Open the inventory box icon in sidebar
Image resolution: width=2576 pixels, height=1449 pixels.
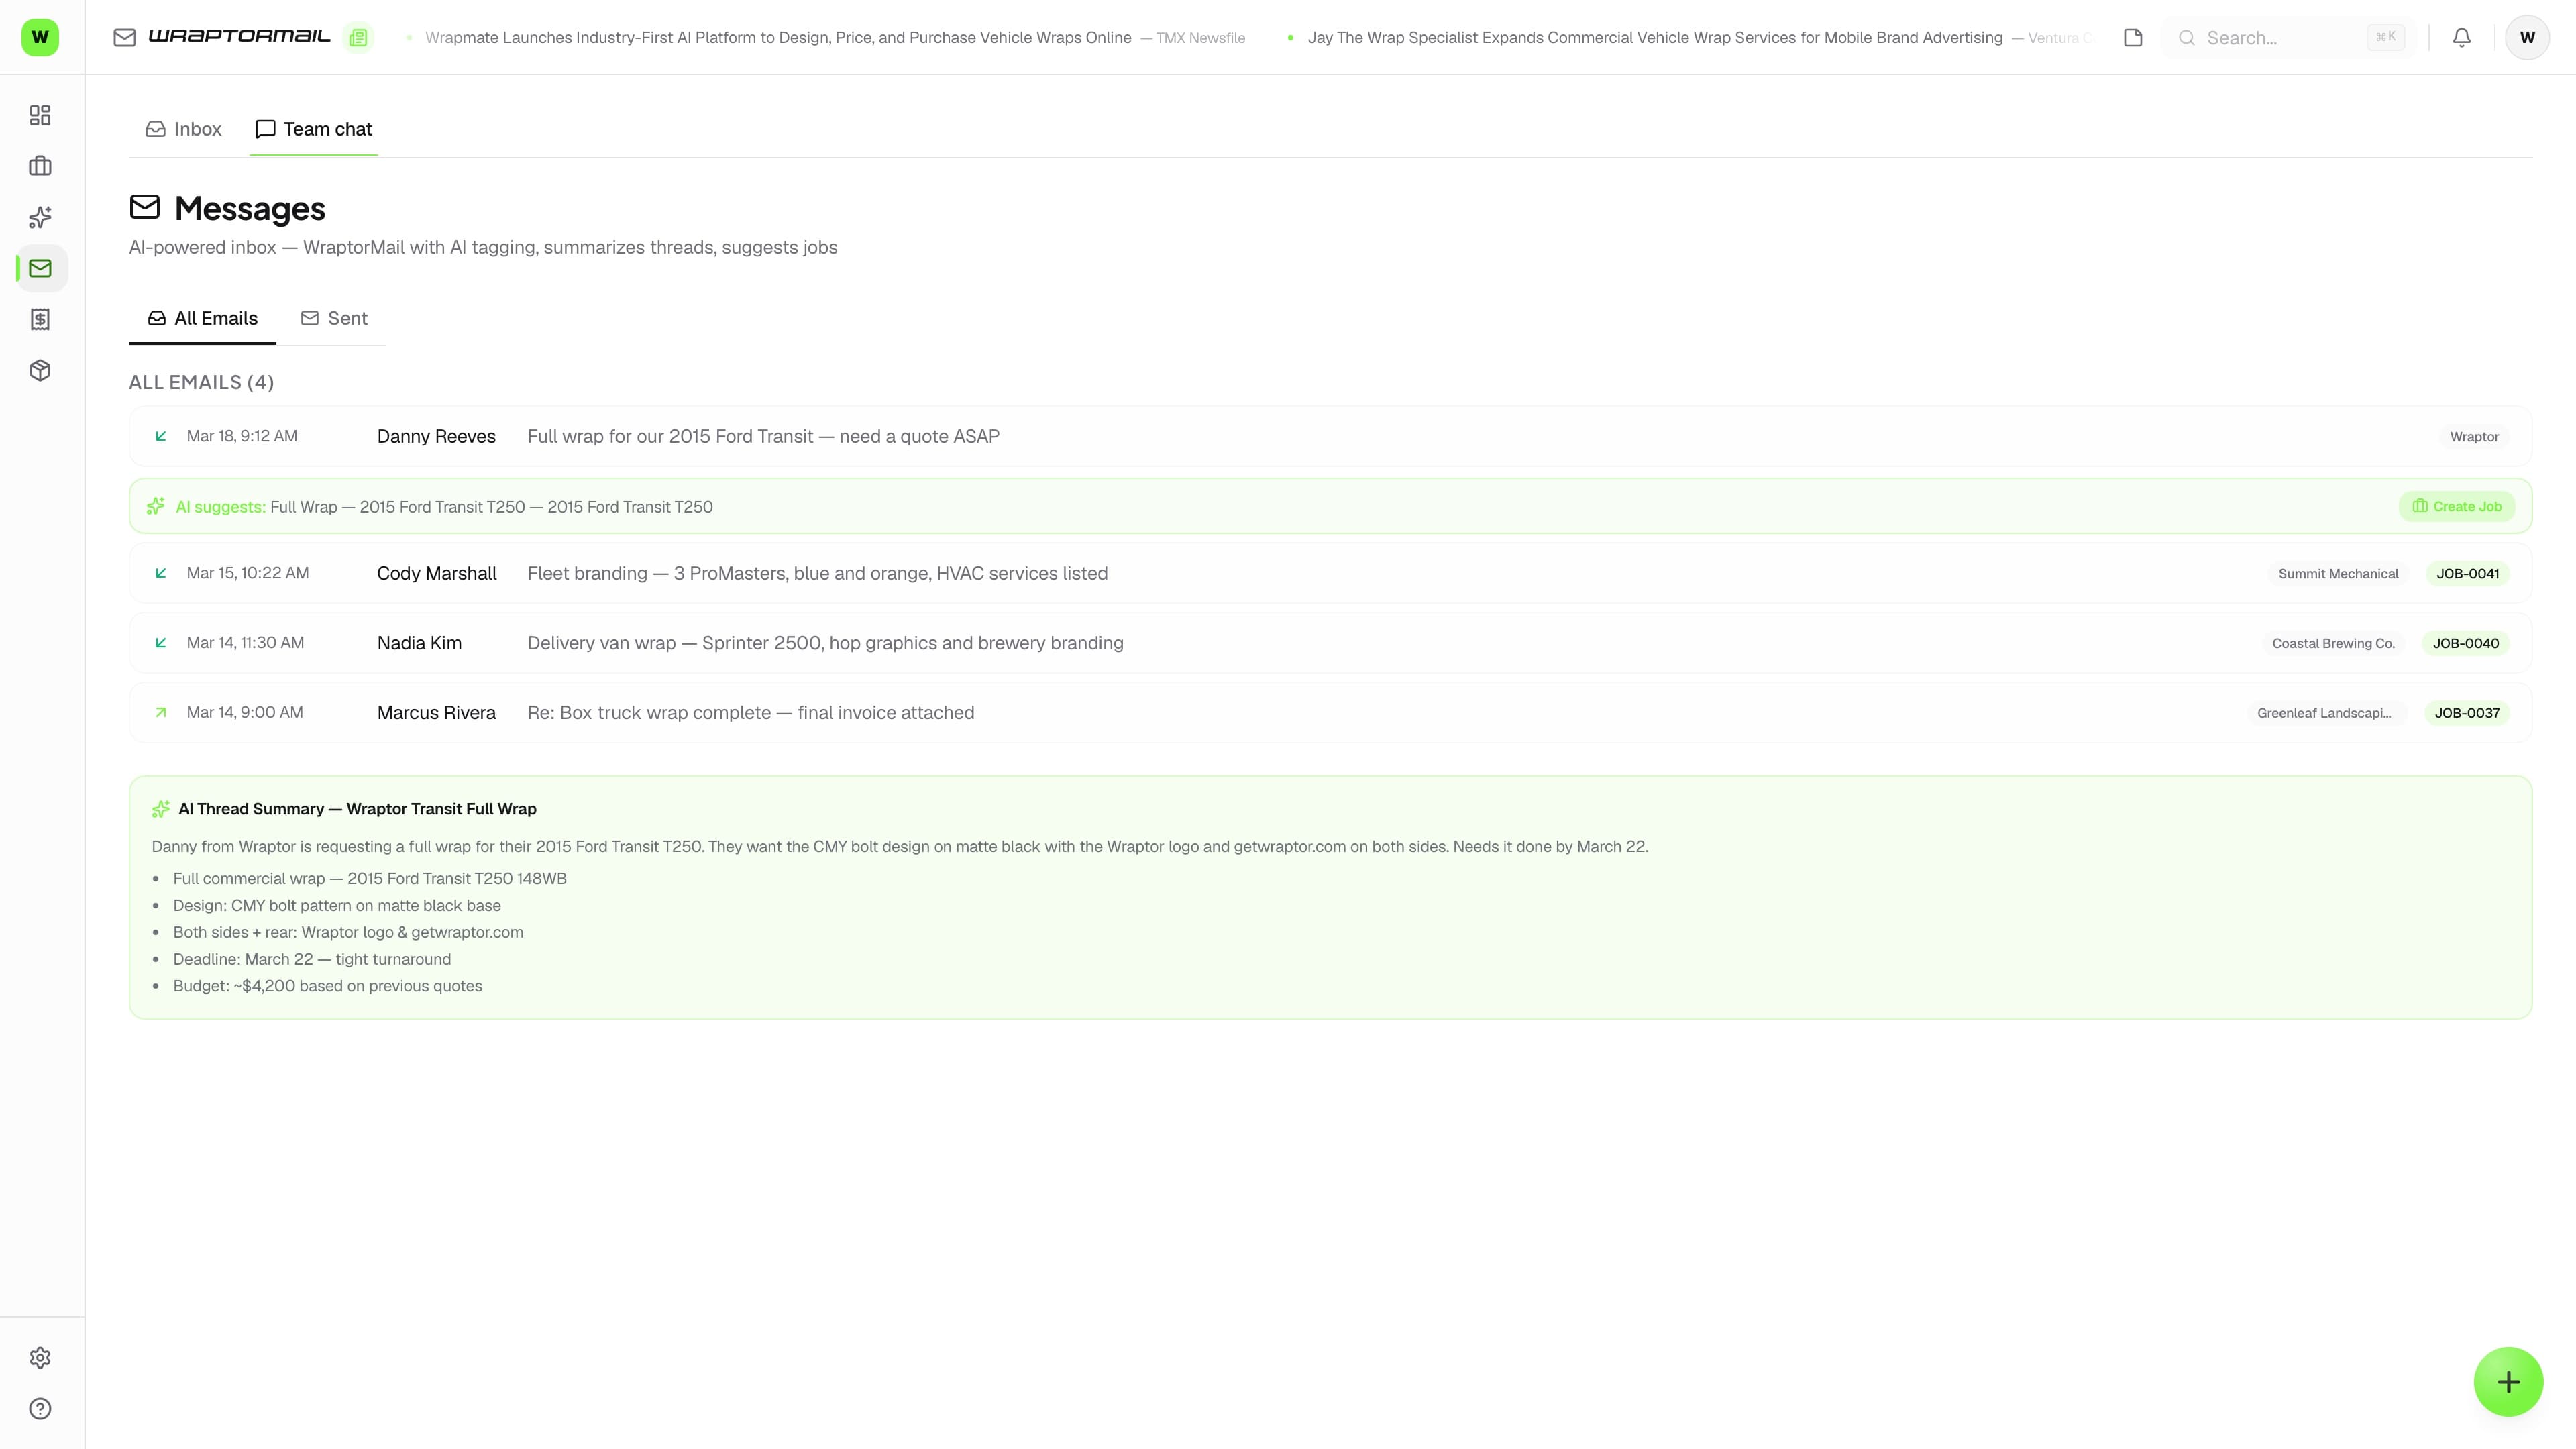coord(40,370)
